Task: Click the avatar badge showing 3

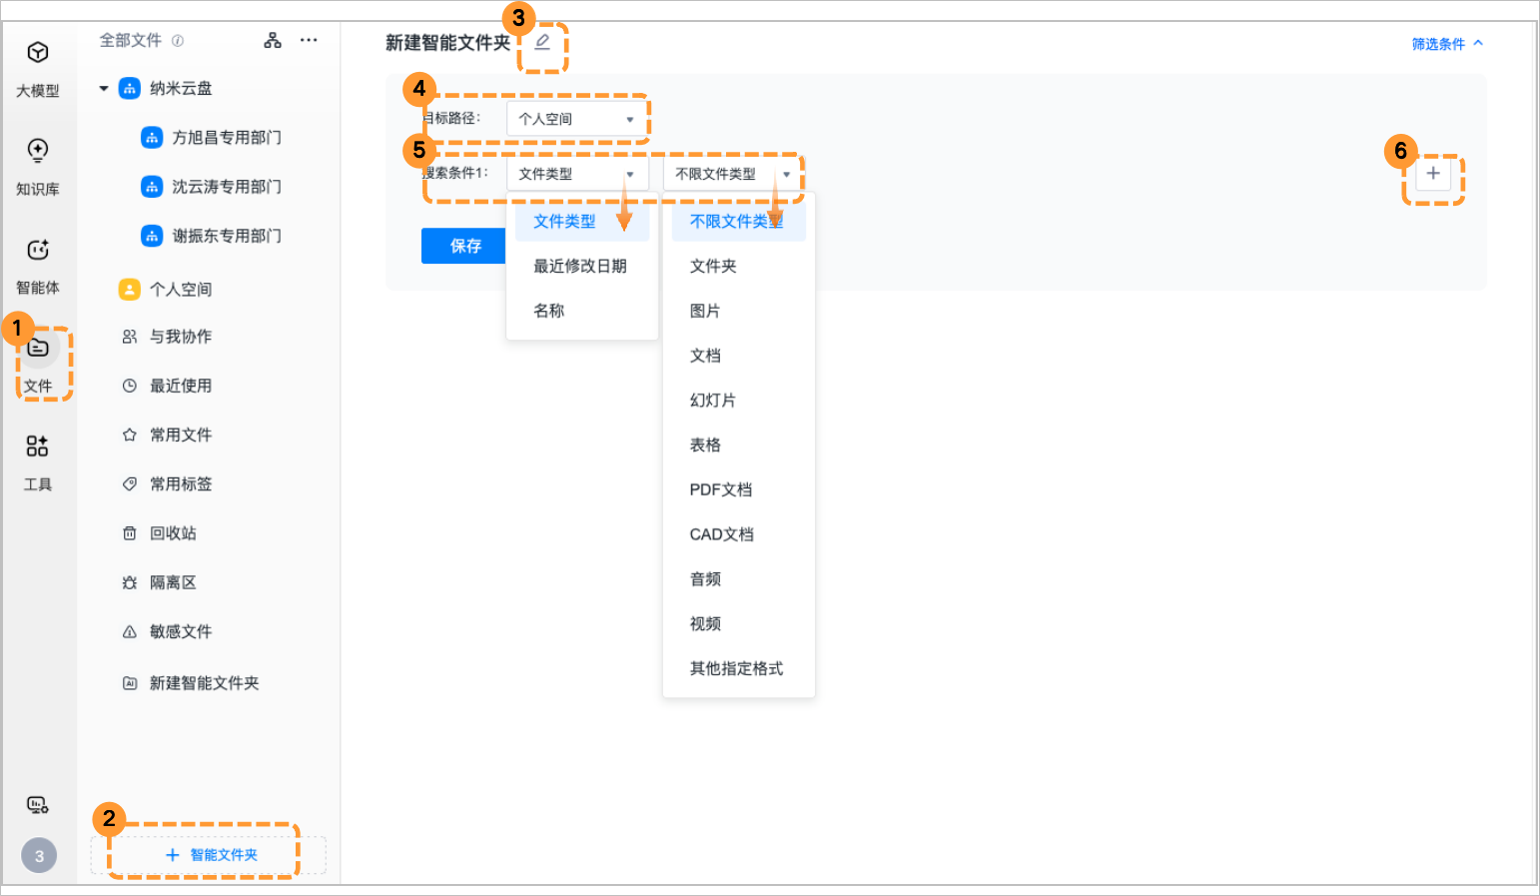Action: (39, 855)
